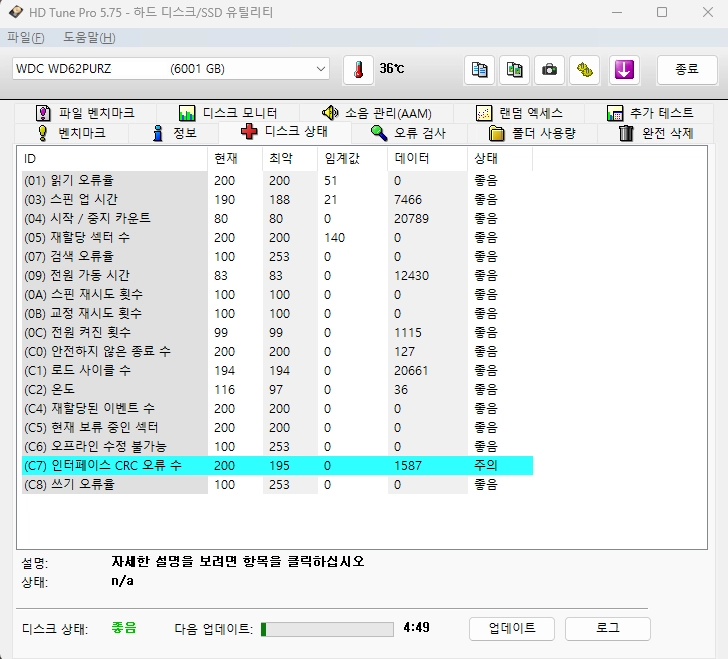
Task: Click the 현재 column header
Action: [x=235, y=159]
